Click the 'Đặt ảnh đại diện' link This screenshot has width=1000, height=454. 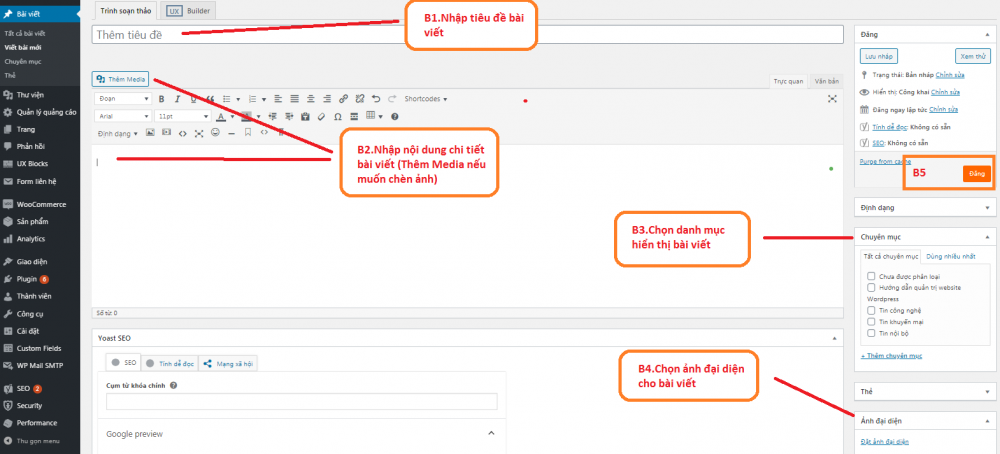click(x=885, y=441)
